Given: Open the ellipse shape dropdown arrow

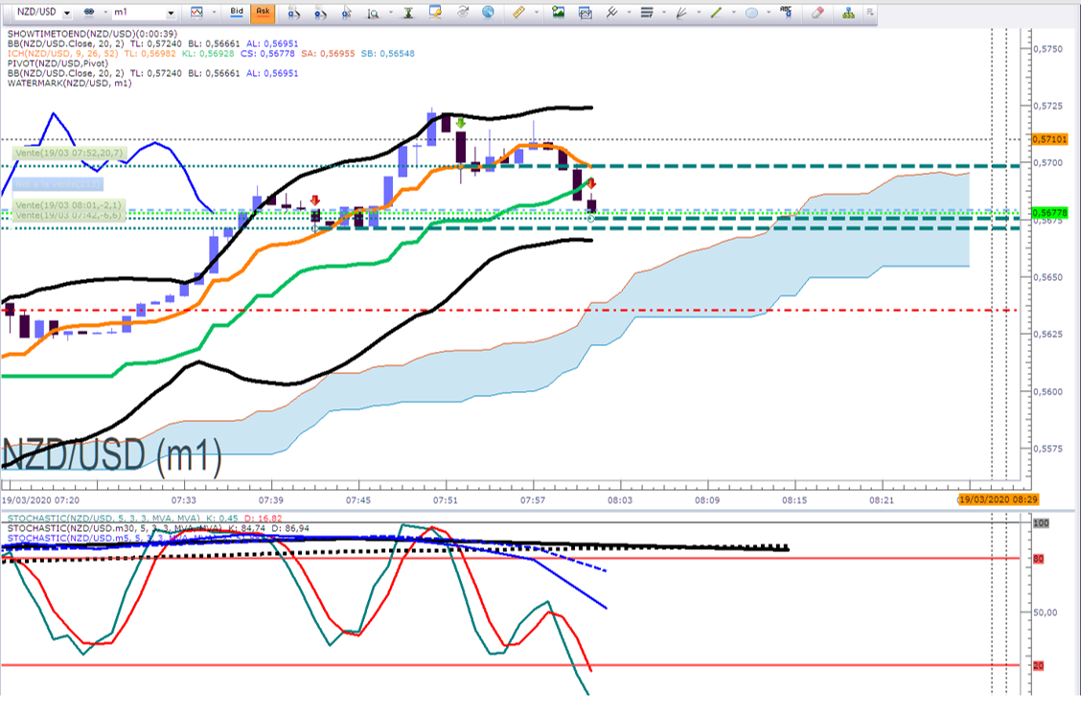Looking at the screenshot, I should 769,12.
